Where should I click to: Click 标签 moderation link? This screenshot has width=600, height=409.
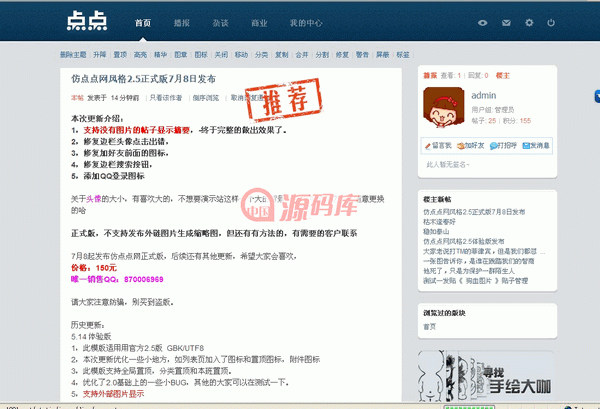403,55
